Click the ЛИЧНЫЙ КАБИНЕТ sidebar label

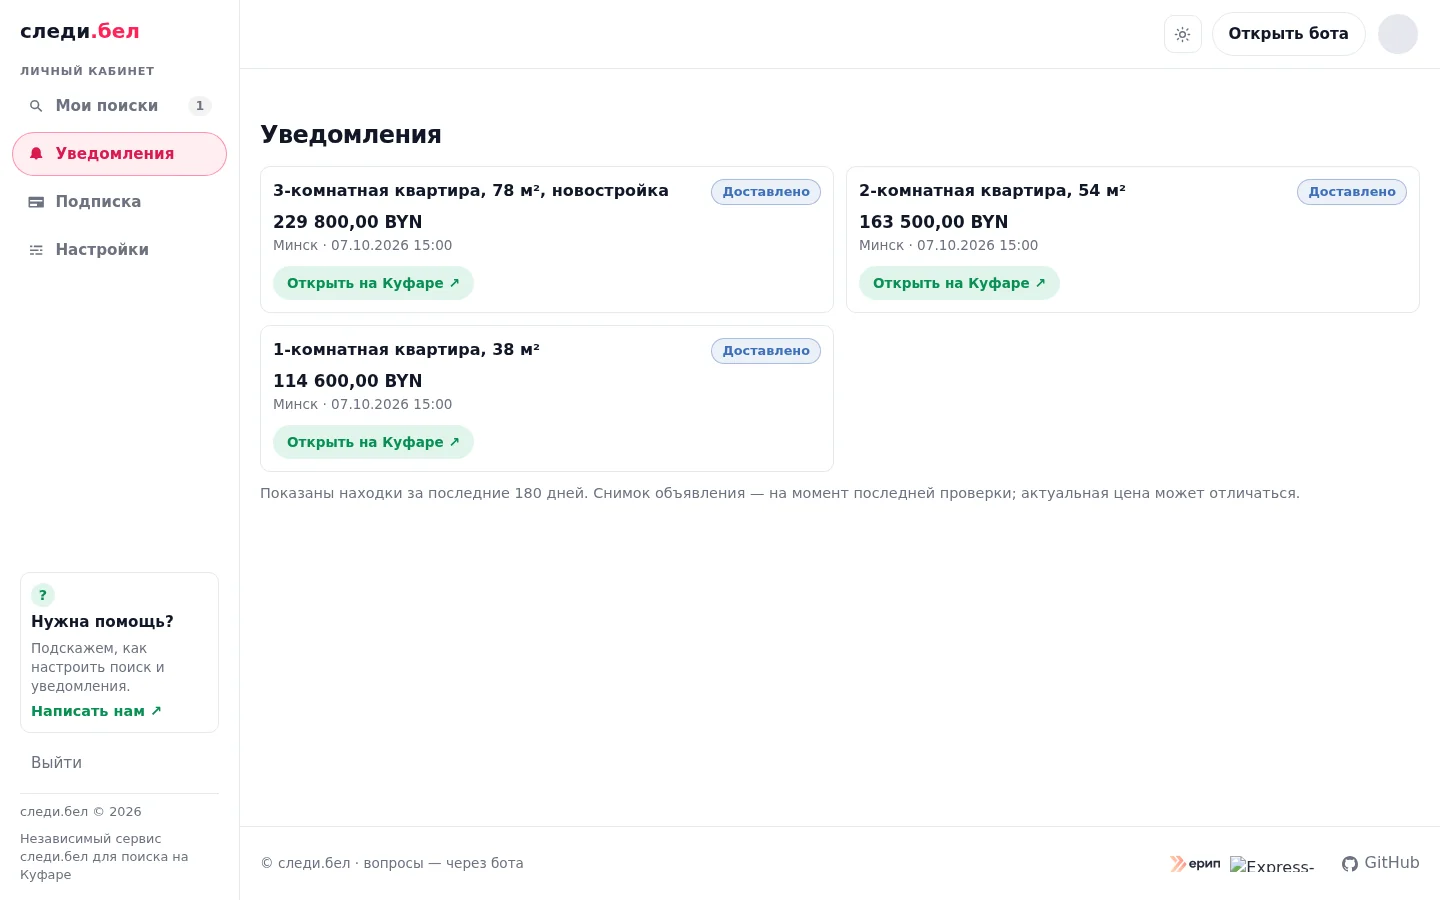click(x=87, y=71)
